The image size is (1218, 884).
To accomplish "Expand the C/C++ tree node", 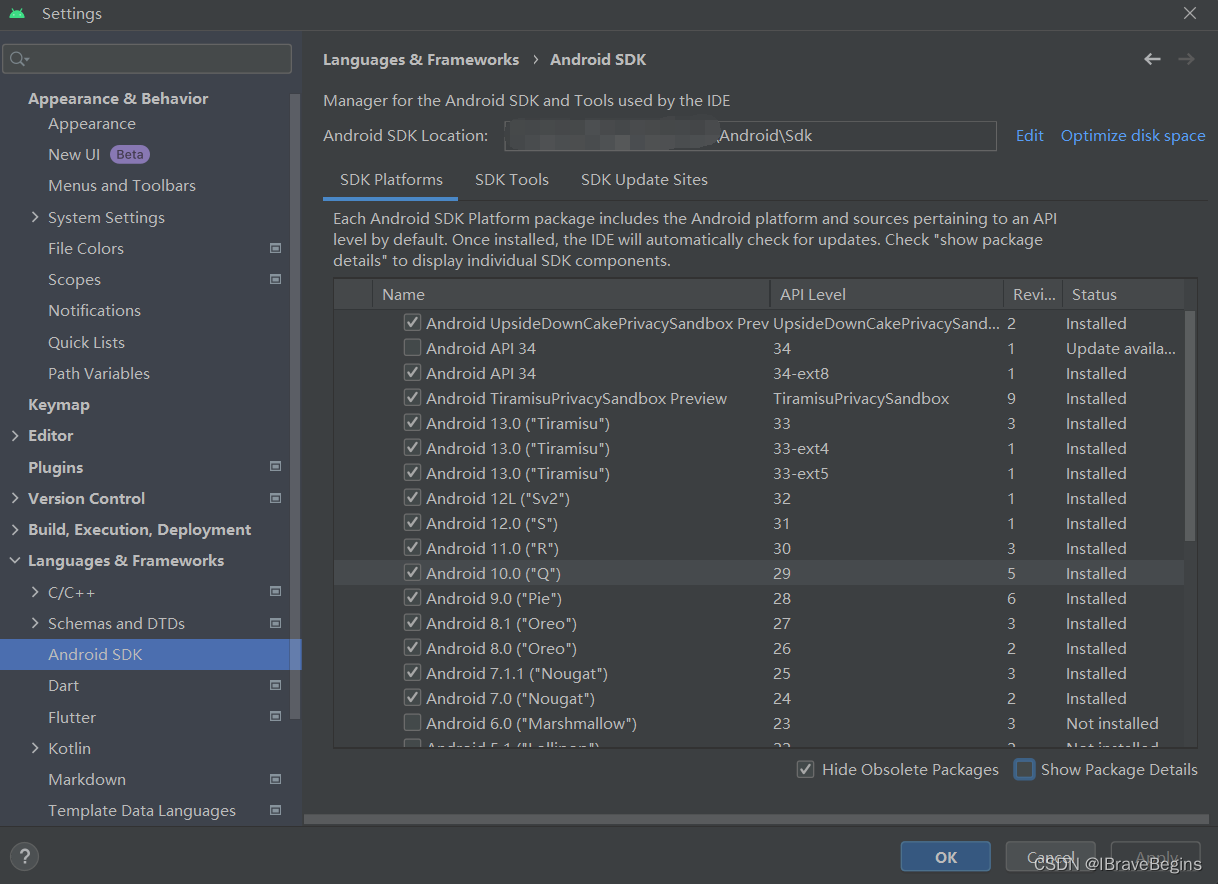I will [x=36, y=592].
